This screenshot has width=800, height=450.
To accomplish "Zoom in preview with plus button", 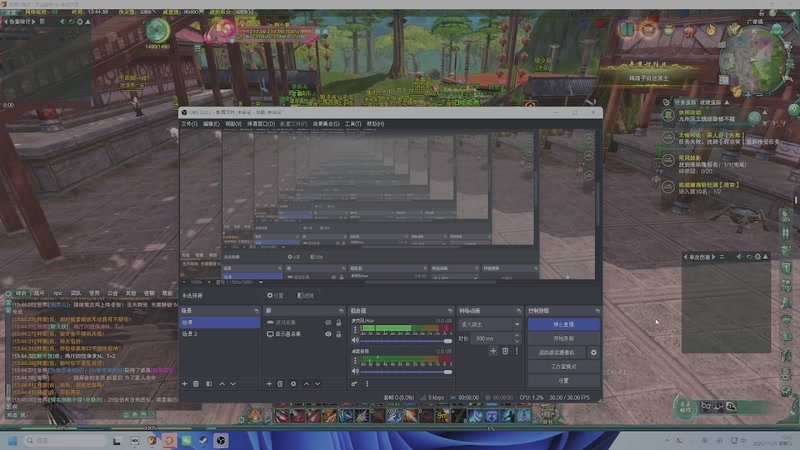I will (209, 282).
